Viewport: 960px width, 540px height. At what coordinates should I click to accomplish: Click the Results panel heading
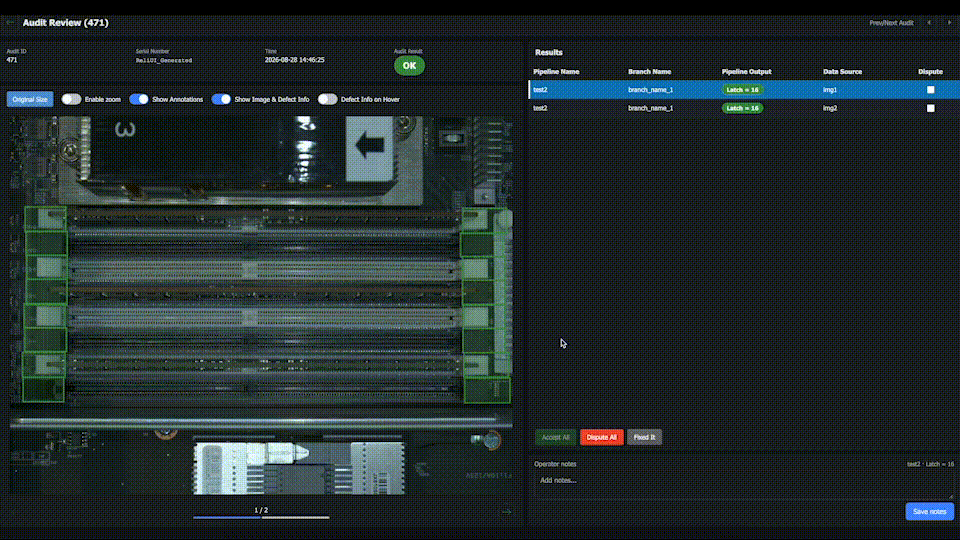549,53
